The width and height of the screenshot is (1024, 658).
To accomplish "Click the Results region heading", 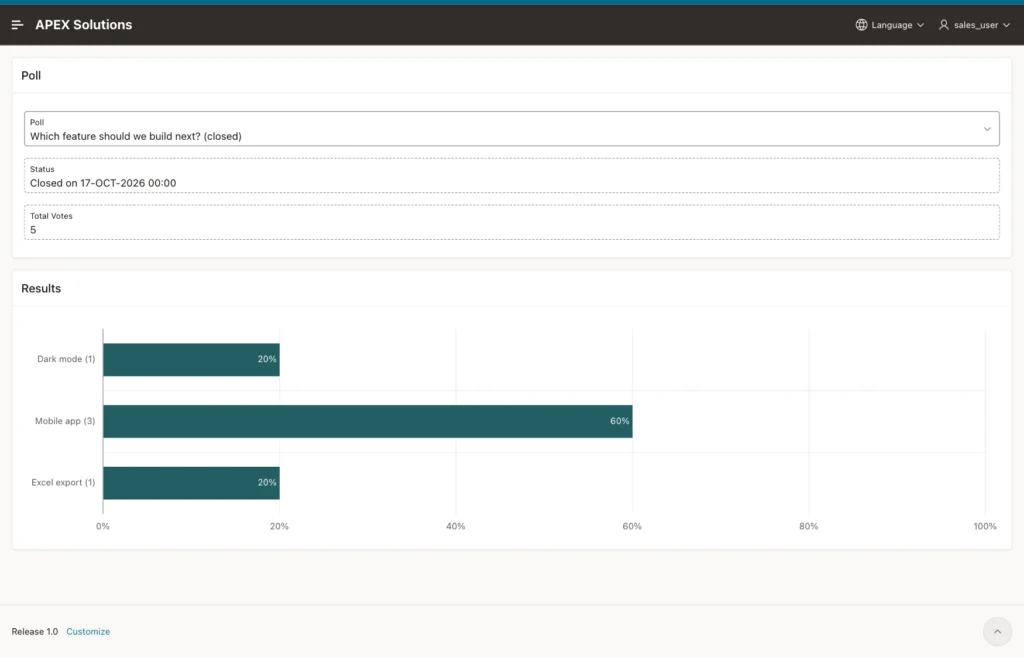I will (41, 289).
